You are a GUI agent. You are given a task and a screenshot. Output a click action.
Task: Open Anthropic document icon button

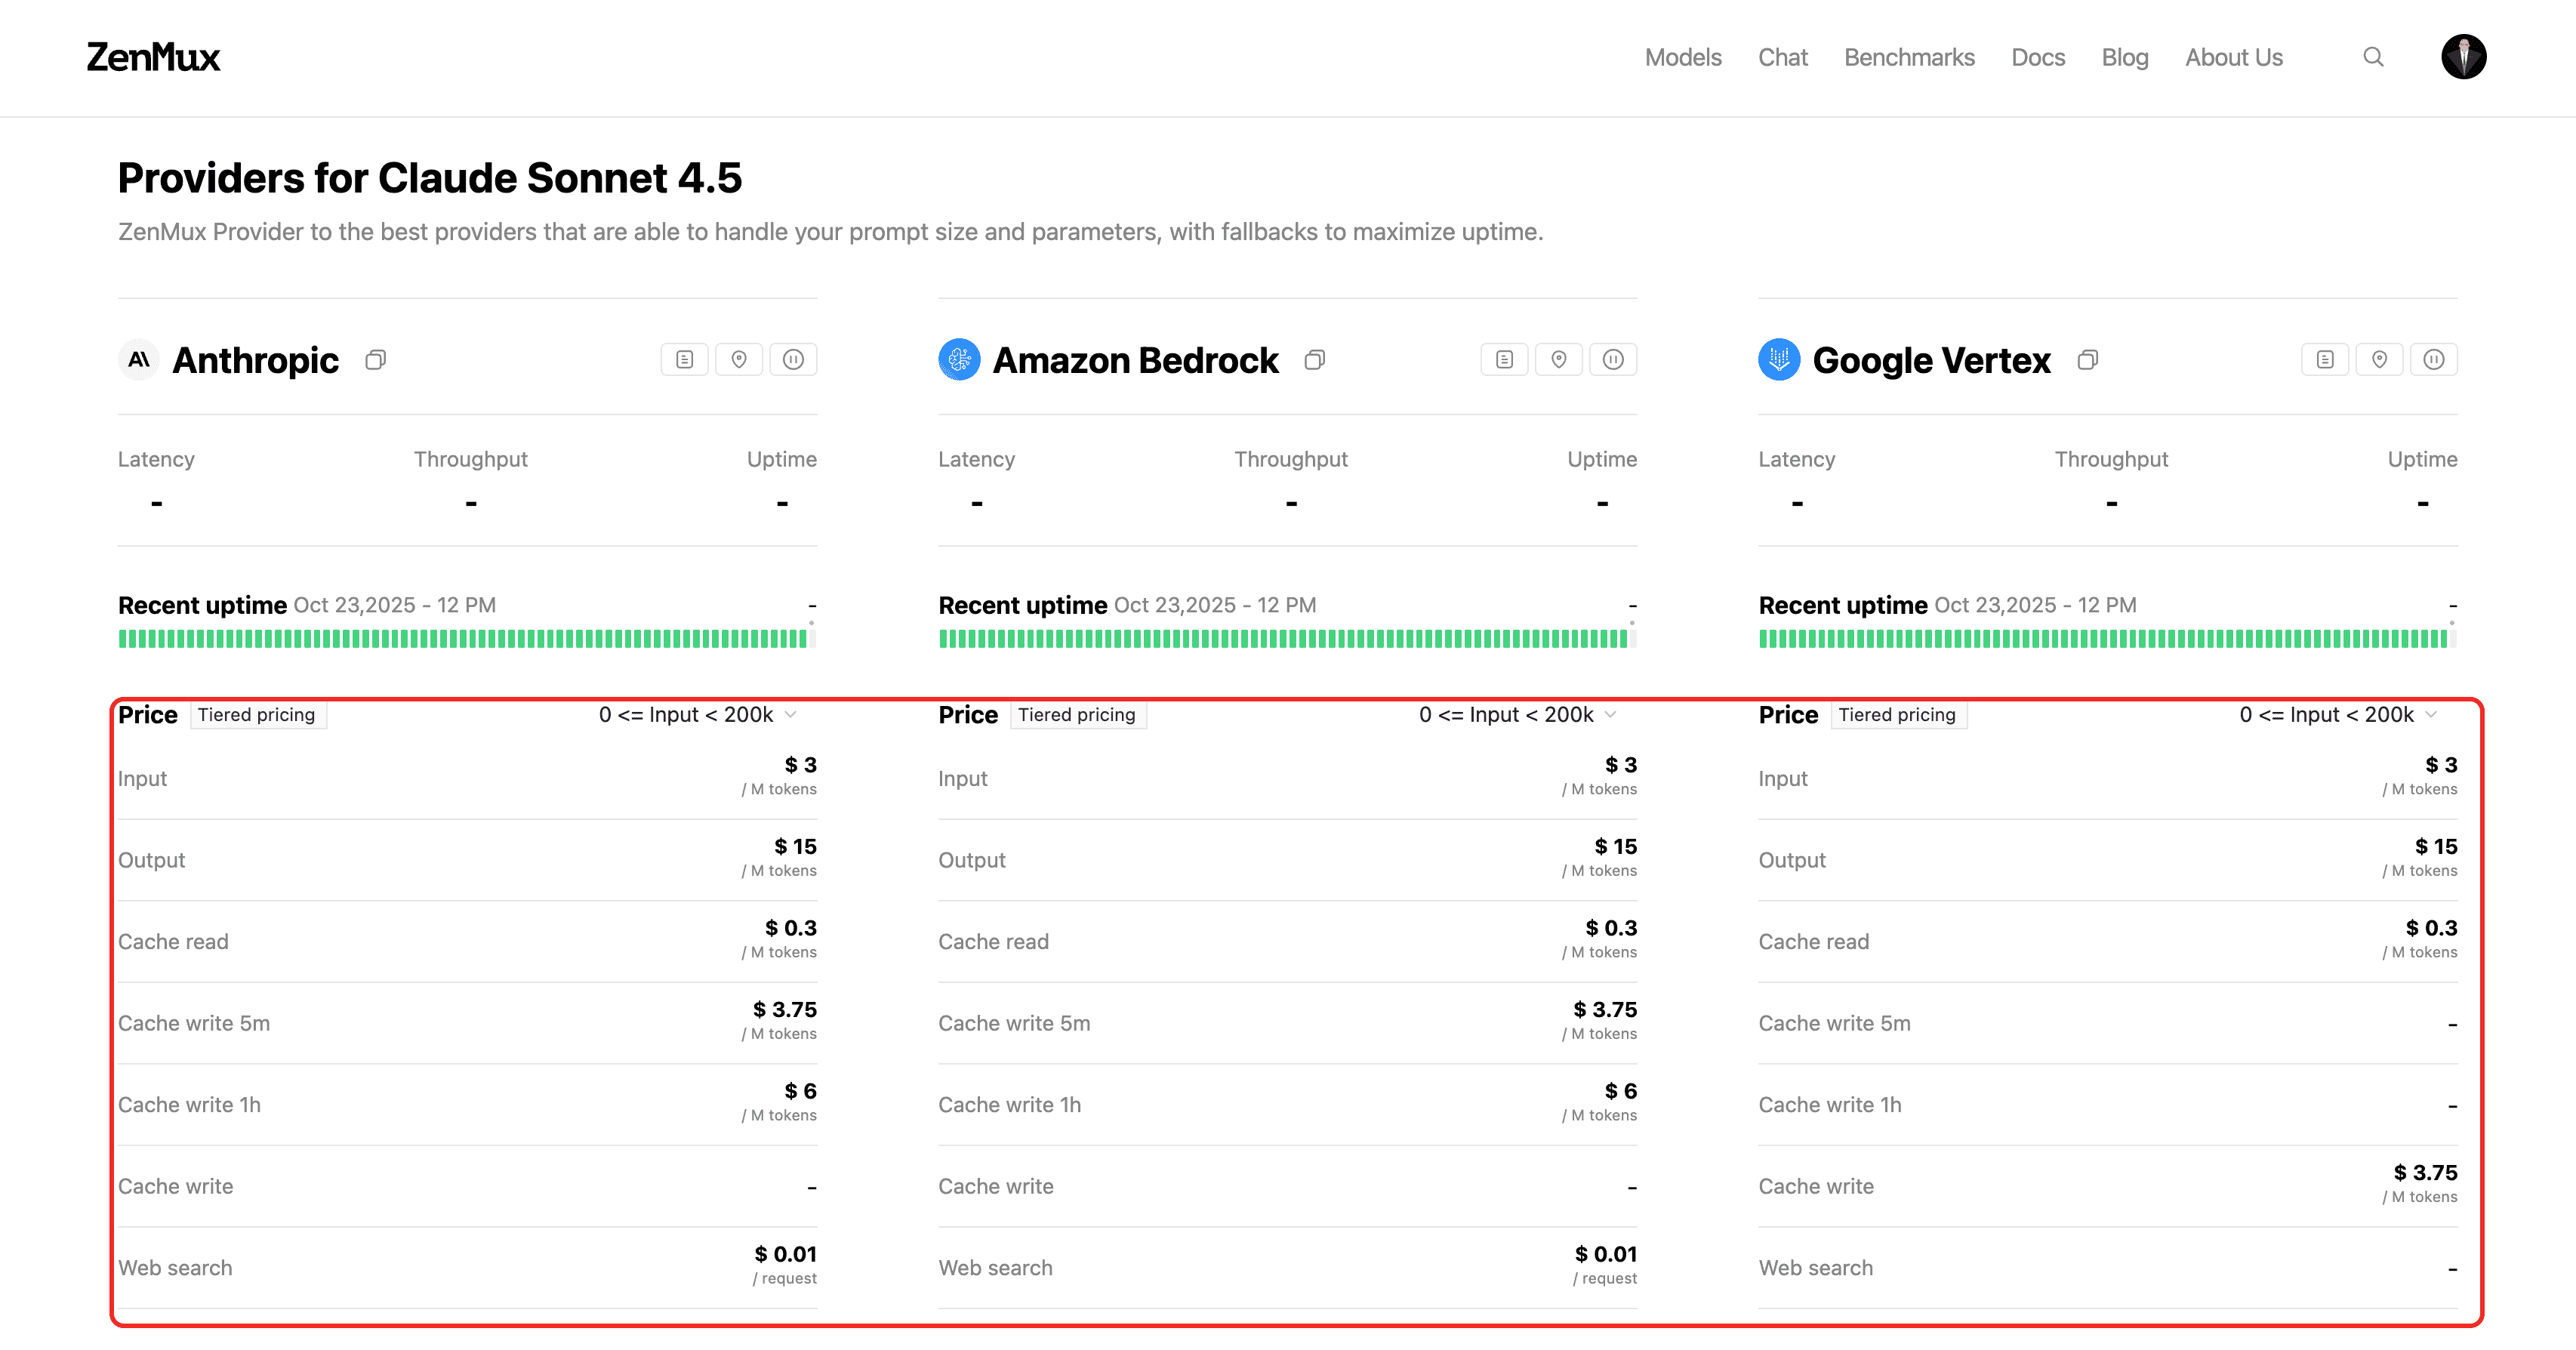click(x=685, y=360)
